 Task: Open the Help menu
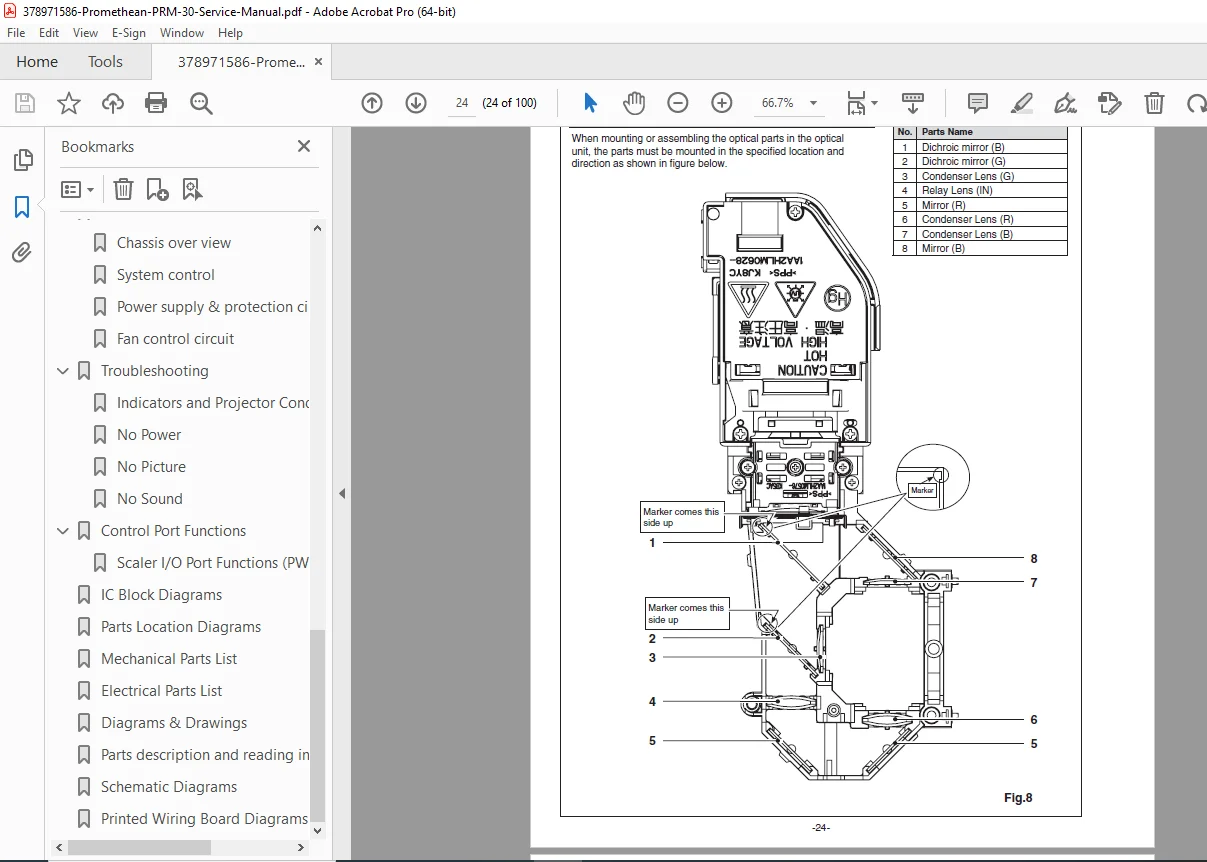(x=230, y=32)
